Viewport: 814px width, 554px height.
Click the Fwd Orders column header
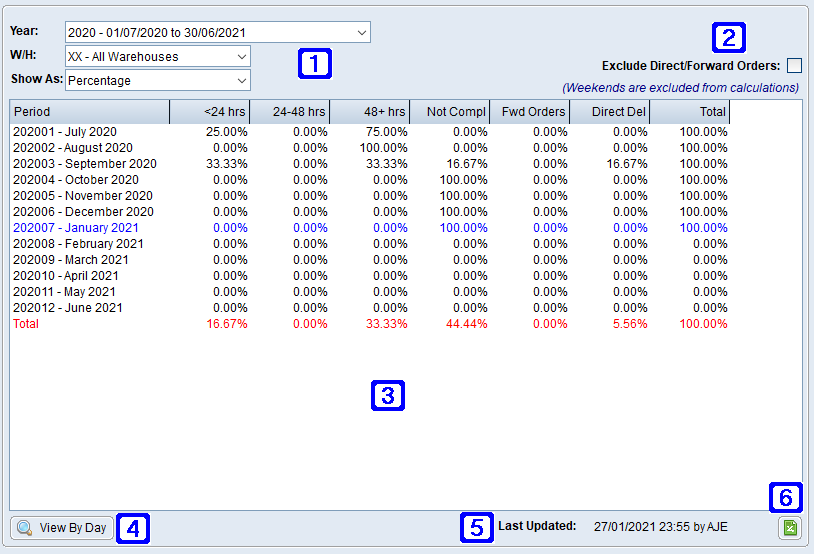coord(529,112)
